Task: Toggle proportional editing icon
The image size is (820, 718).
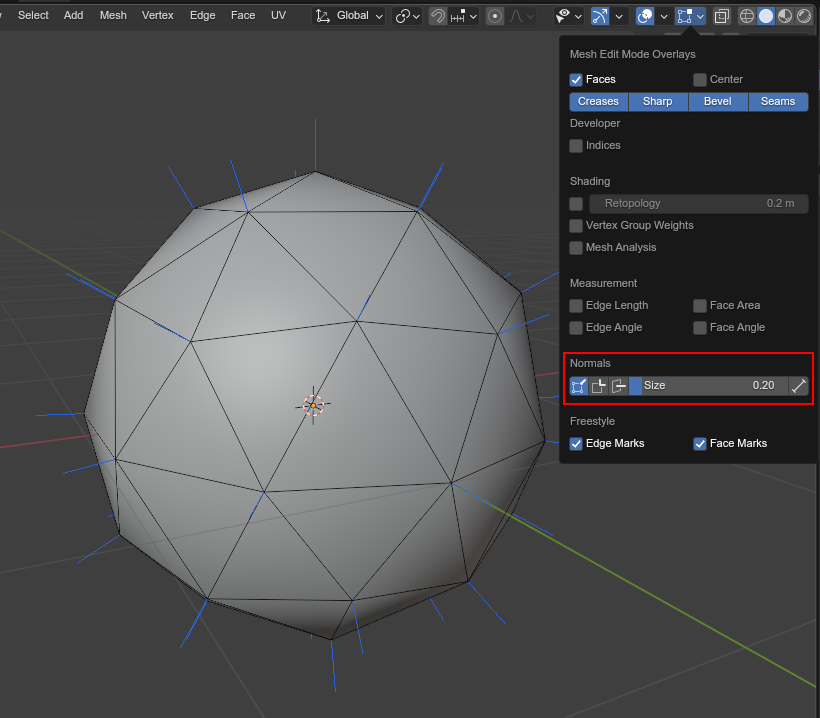Action: click(495, 17)
